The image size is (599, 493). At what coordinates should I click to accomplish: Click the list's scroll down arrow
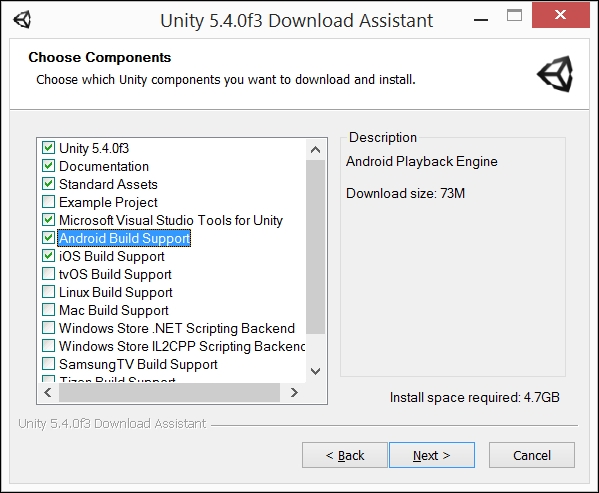coord(316,371)
